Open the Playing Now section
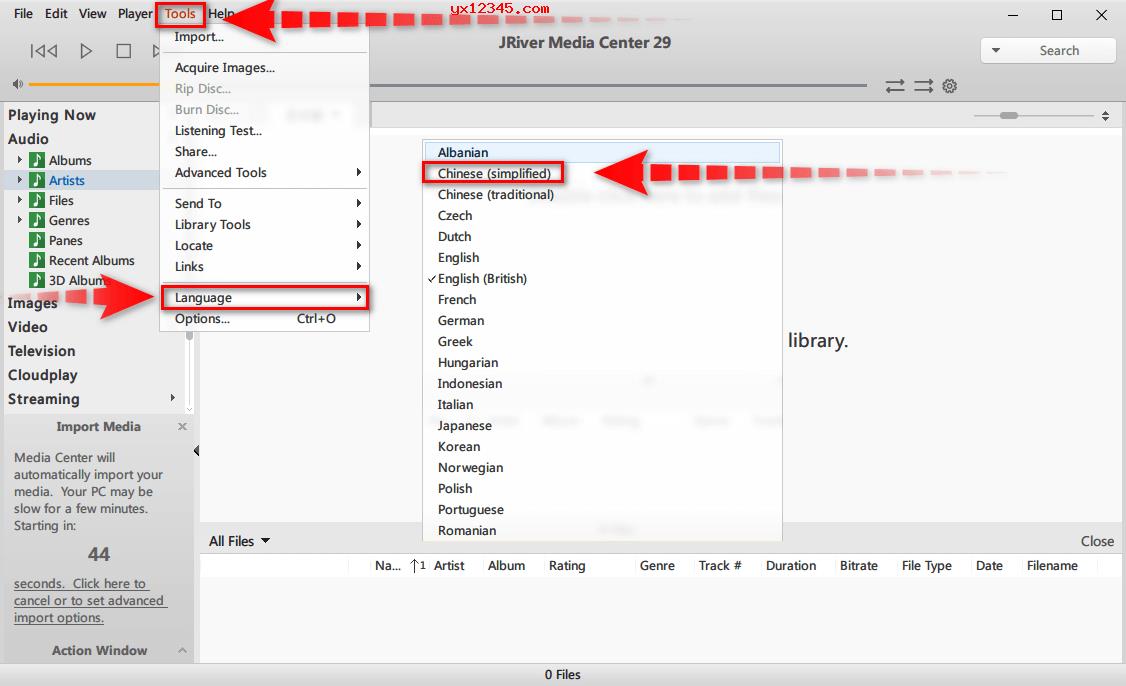Image resolution: width=1126 pixels, height=686 pixels. coord(52,115)
